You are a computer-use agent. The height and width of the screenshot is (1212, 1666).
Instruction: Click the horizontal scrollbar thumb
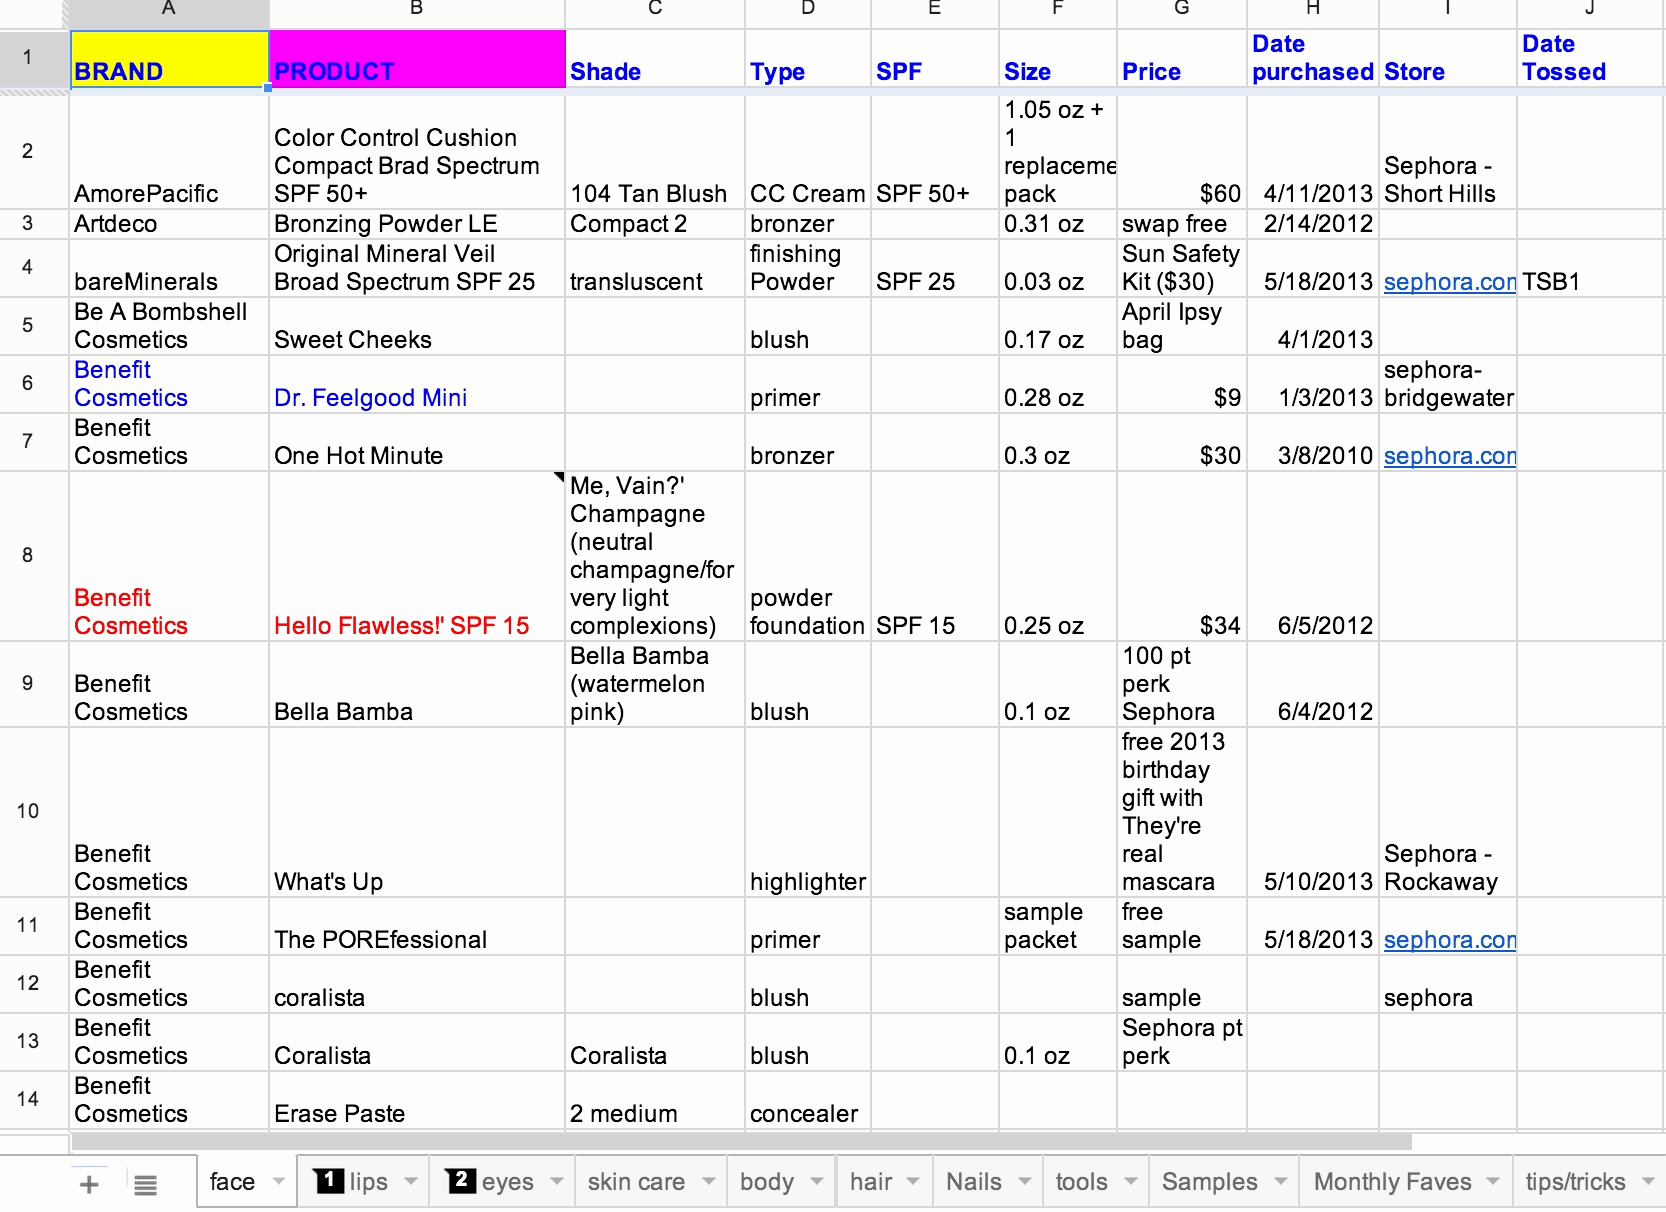[x=741, y=1142]
